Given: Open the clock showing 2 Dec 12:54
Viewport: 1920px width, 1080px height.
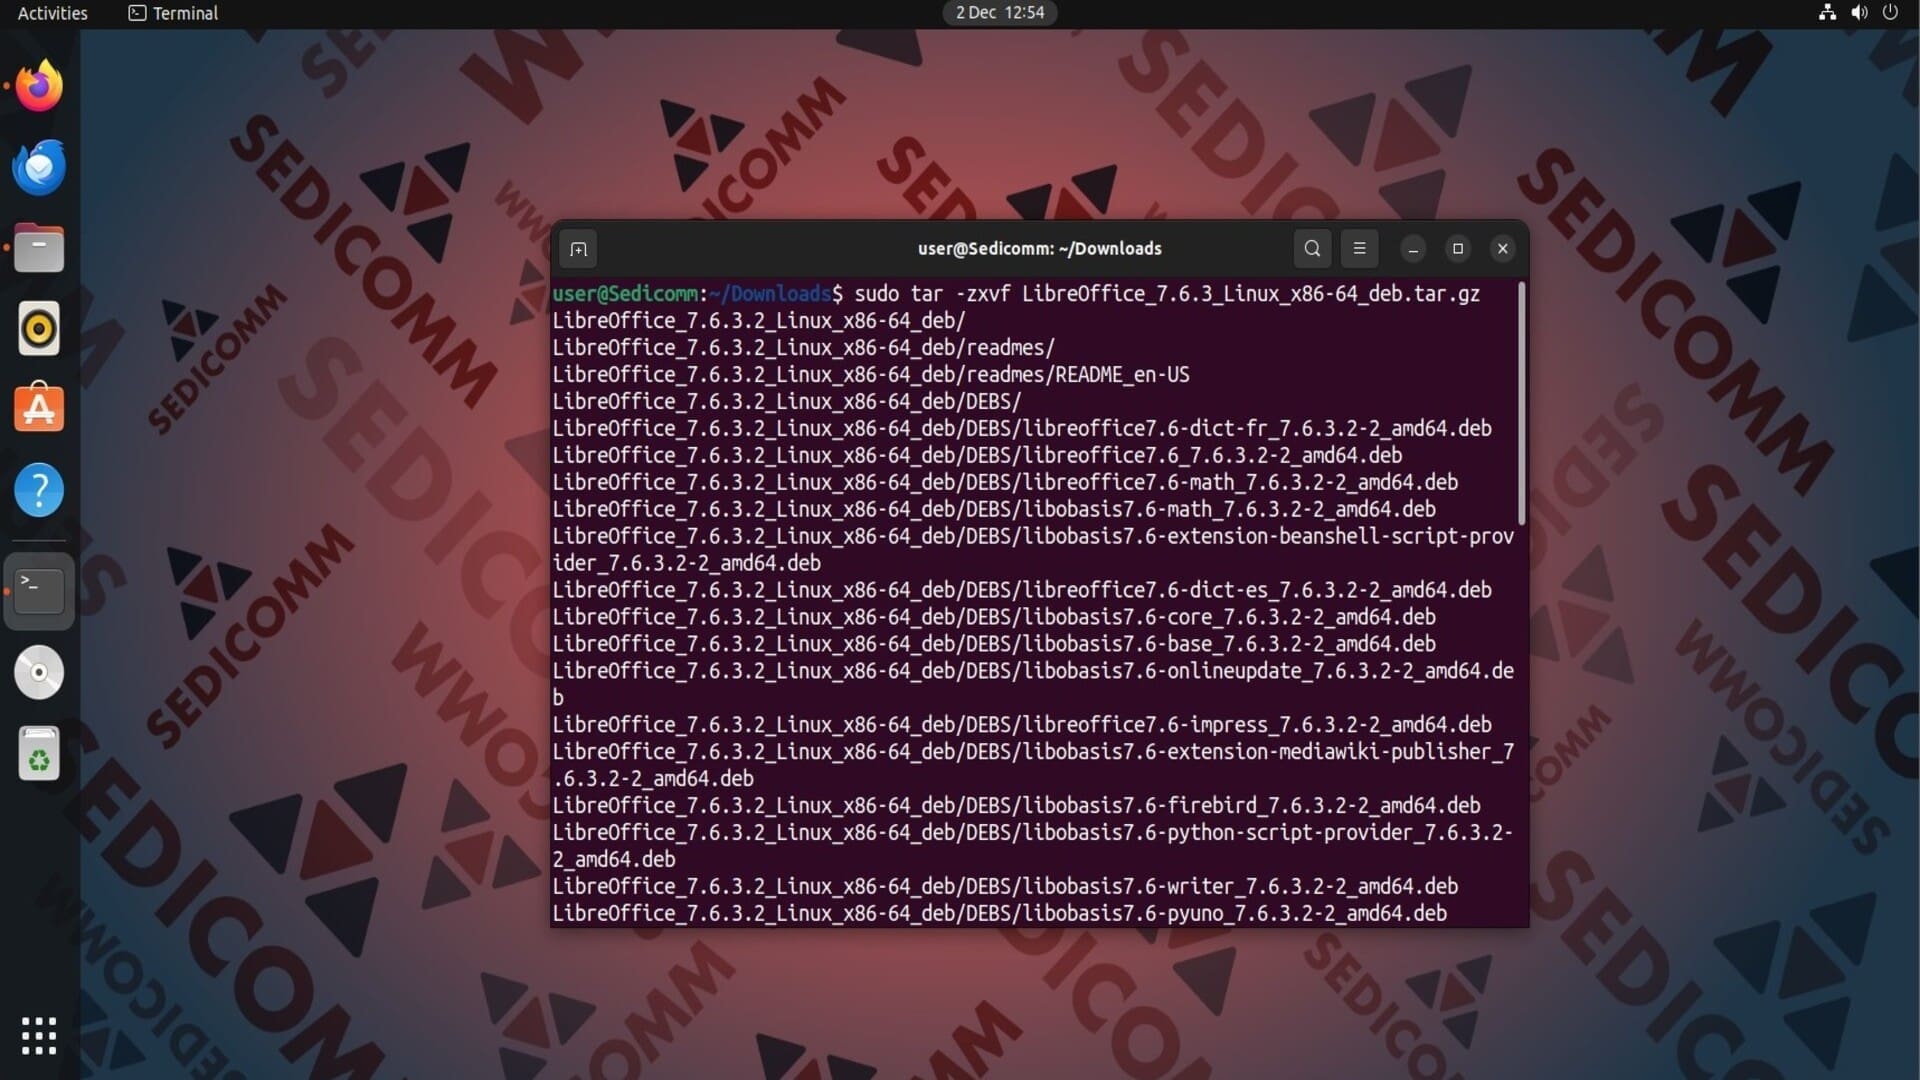Looking at the screenshot, I should coord(999,13).
